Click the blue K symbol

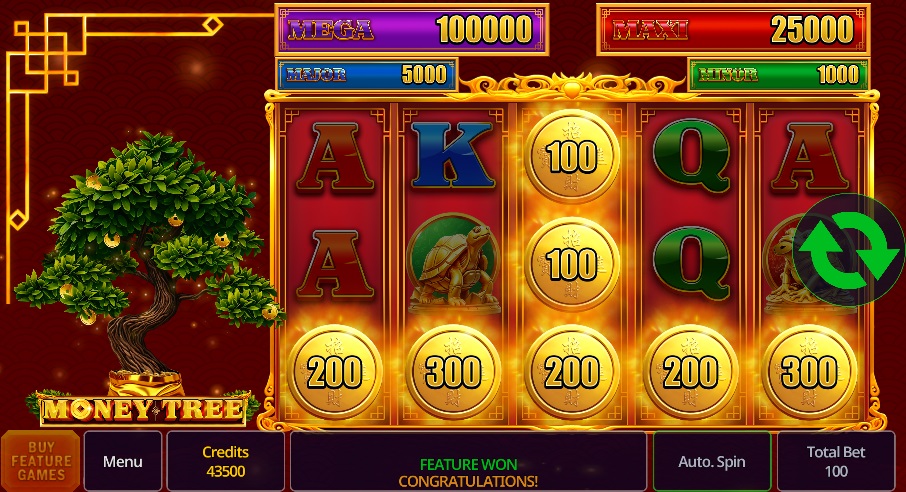point(452,156)
